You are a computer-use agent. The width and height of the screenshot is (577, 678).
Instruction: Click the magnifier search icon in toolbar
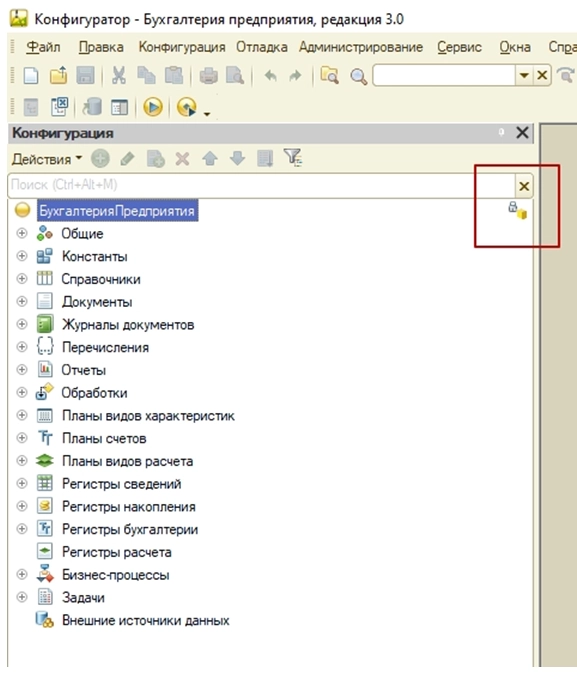click(x=358, y=77)
